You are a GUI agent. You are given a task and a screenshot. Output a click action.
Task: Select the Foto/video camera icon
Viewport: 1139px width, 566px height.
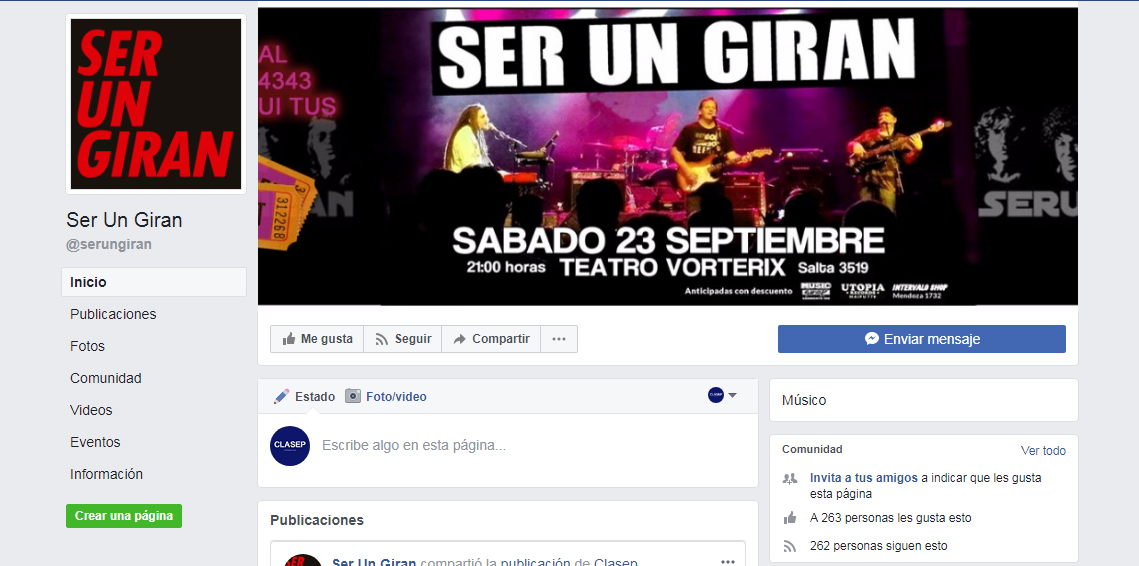353,397
